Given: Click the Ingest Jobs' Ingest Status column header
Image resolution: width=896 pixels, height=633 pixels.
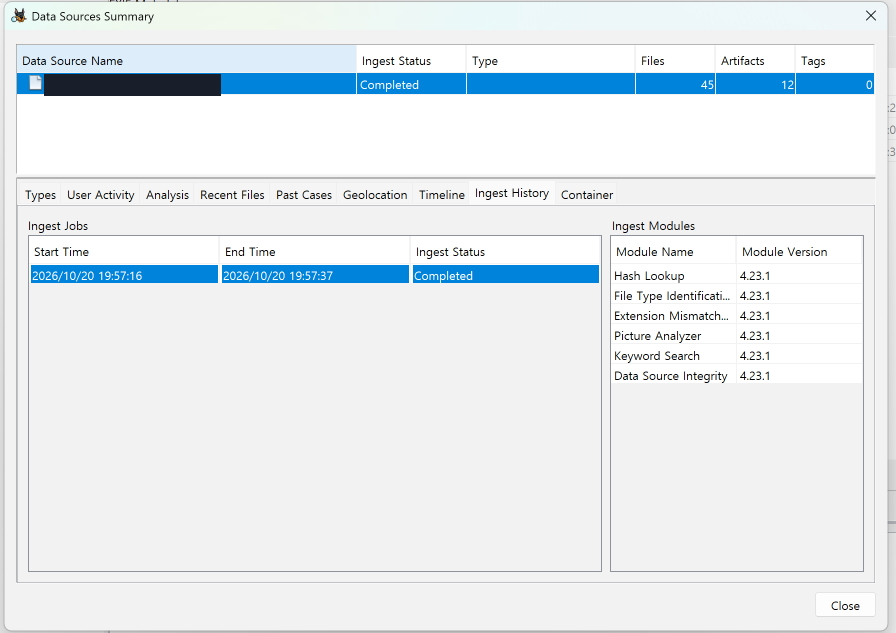Looking at the screenshot, I should pyautogui.click(x=505, y=251).
